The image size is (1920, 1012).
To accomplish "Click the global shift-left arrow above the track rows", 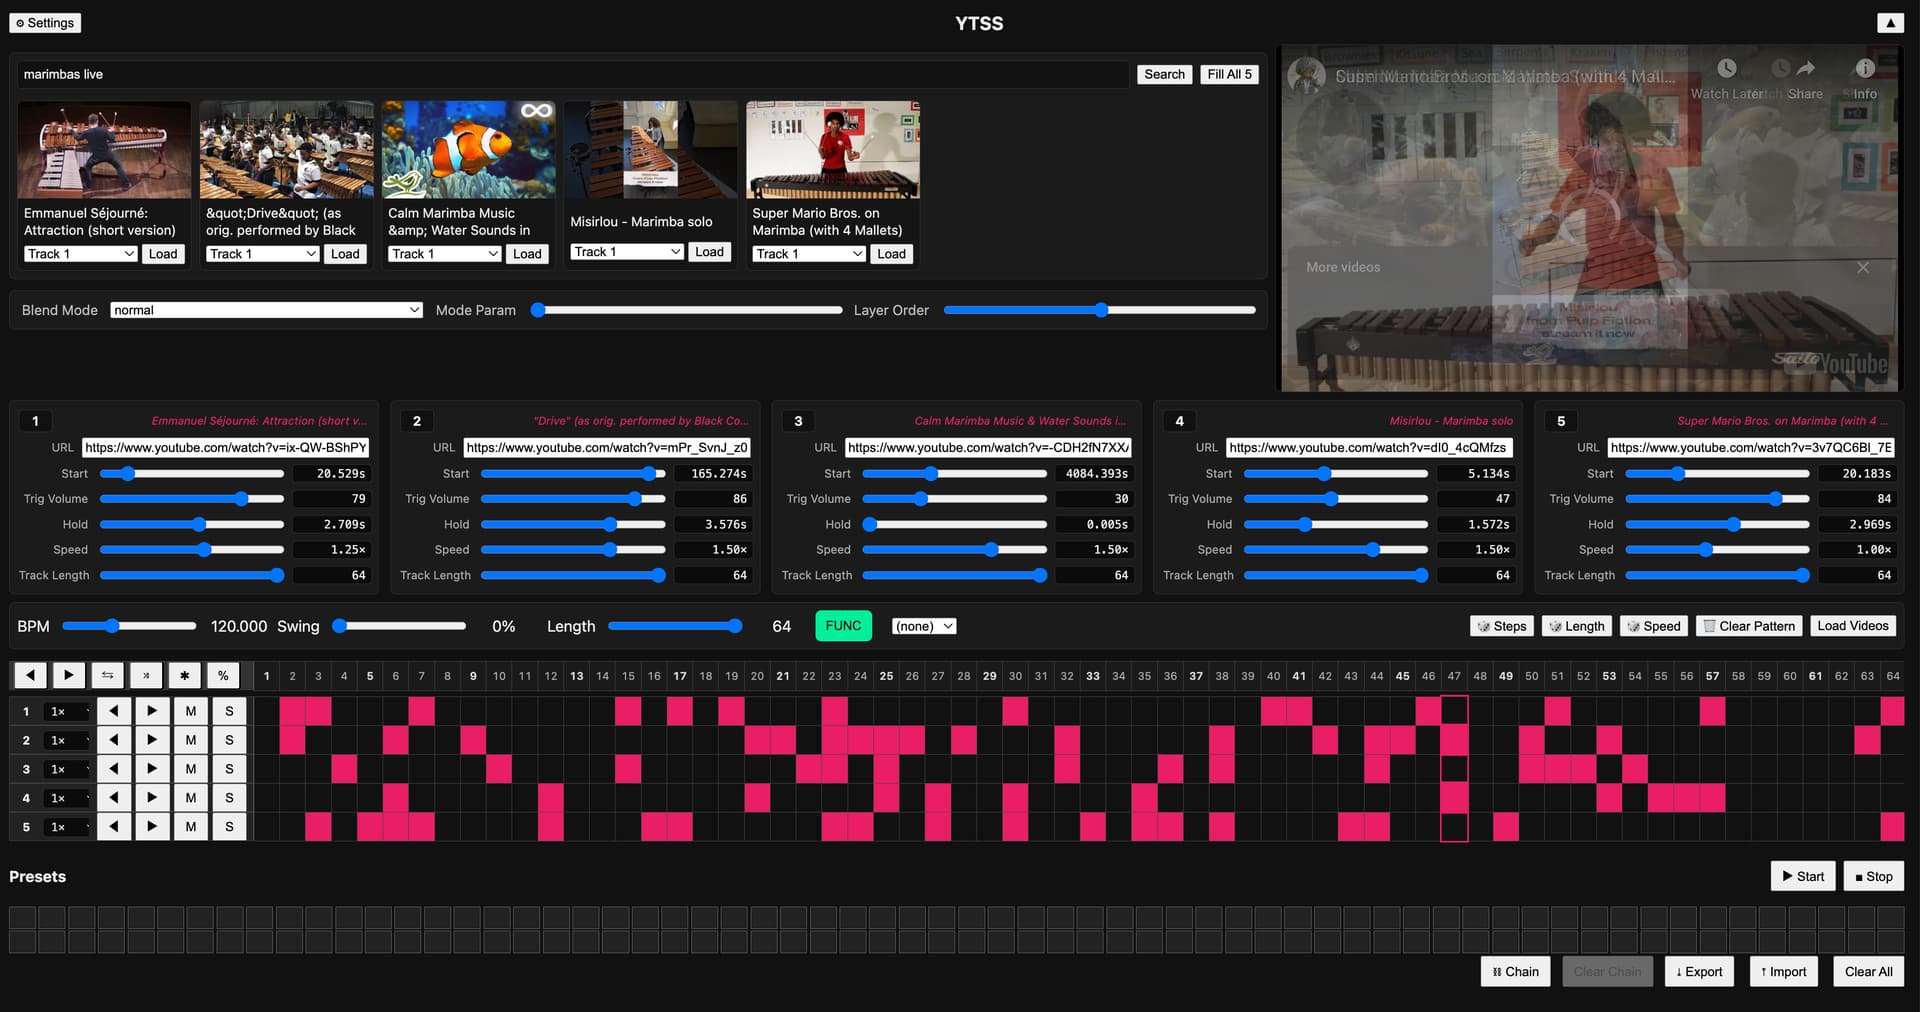I will click(x=30, y=676).
